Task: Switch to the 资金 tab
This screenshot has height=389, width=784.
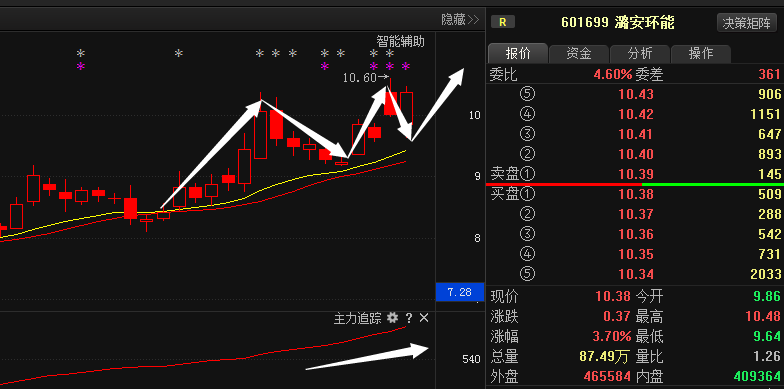Action: click(578, 54)
